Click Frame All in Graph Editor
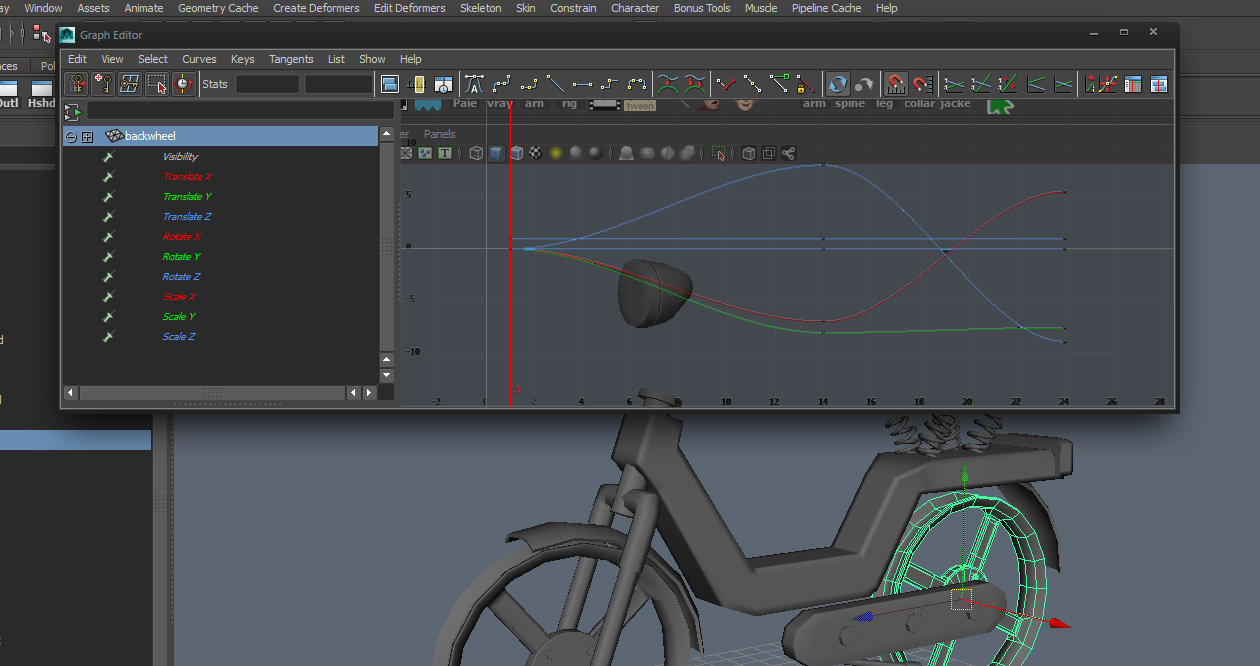This screenshot has width=1260, height=666. click(x=389, y=84)
